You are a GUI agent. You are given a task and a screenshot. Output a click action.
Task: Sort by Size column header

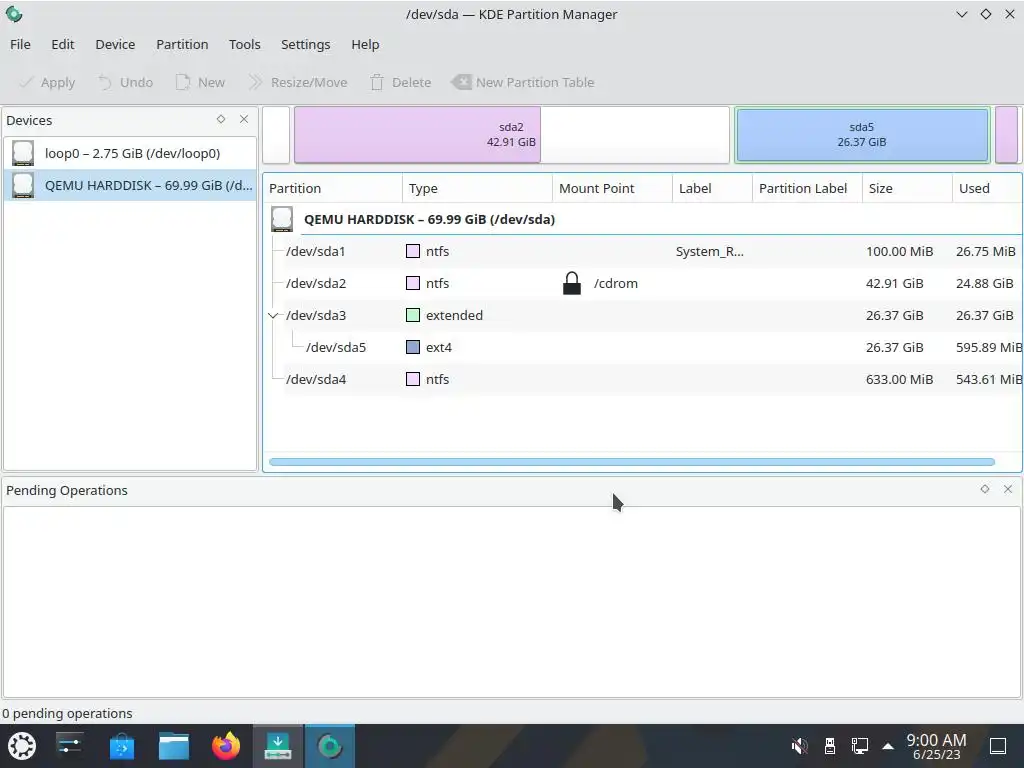point(907,188)
